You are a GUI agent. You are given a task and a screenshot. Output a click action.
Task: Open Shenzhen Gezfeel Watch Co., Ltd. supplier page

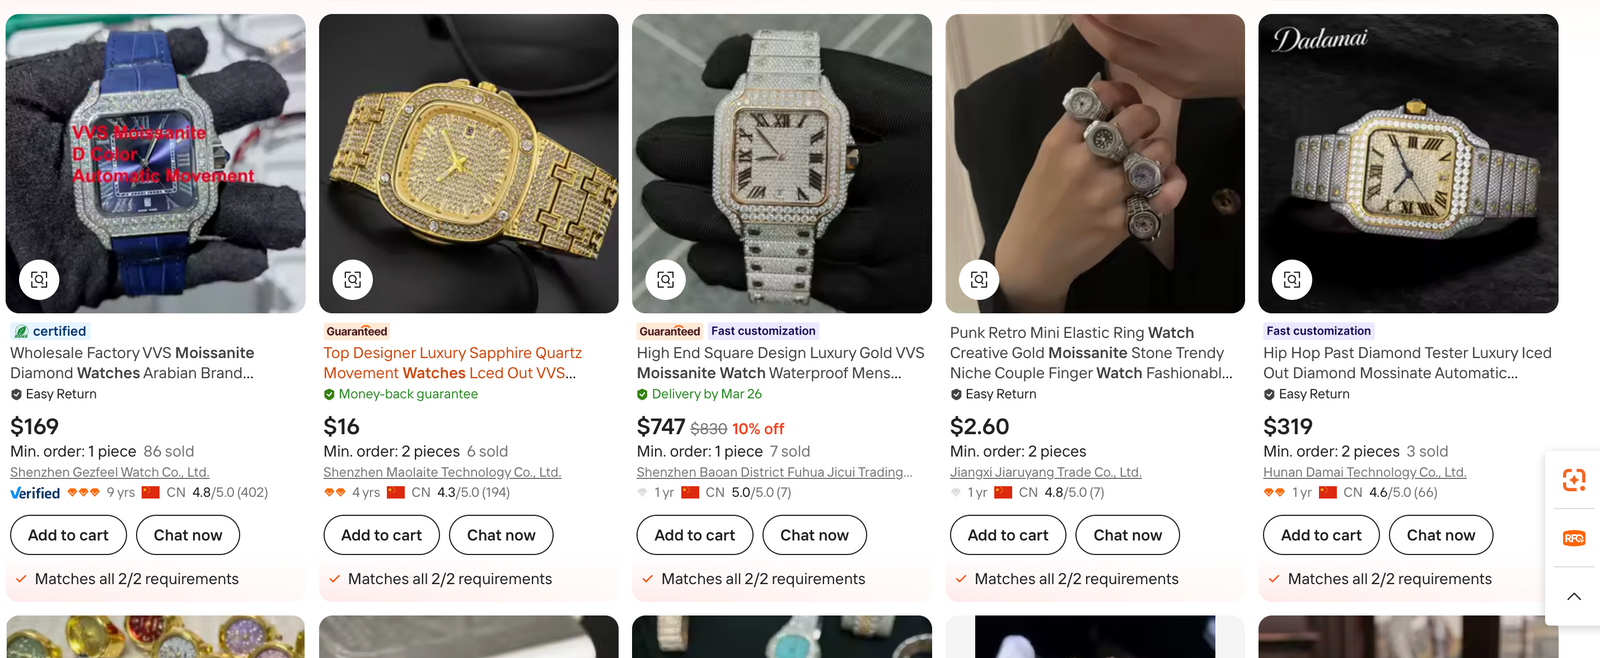(110, 472)
